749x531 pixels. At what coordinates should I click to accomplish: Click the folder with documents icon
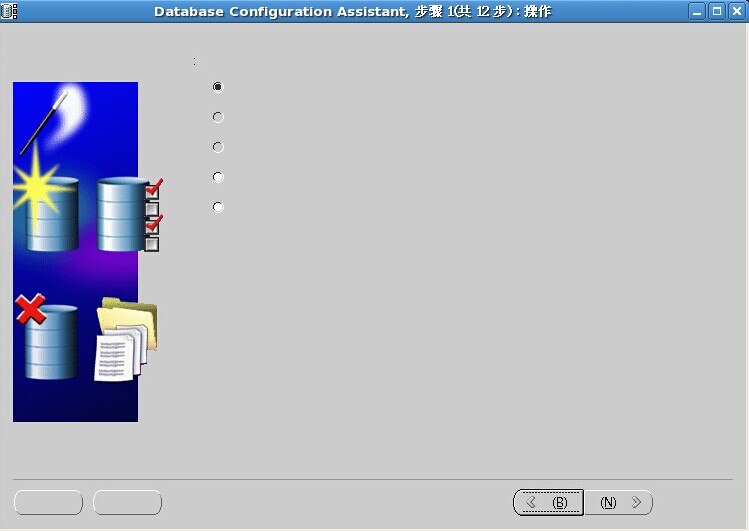(124, 342)
